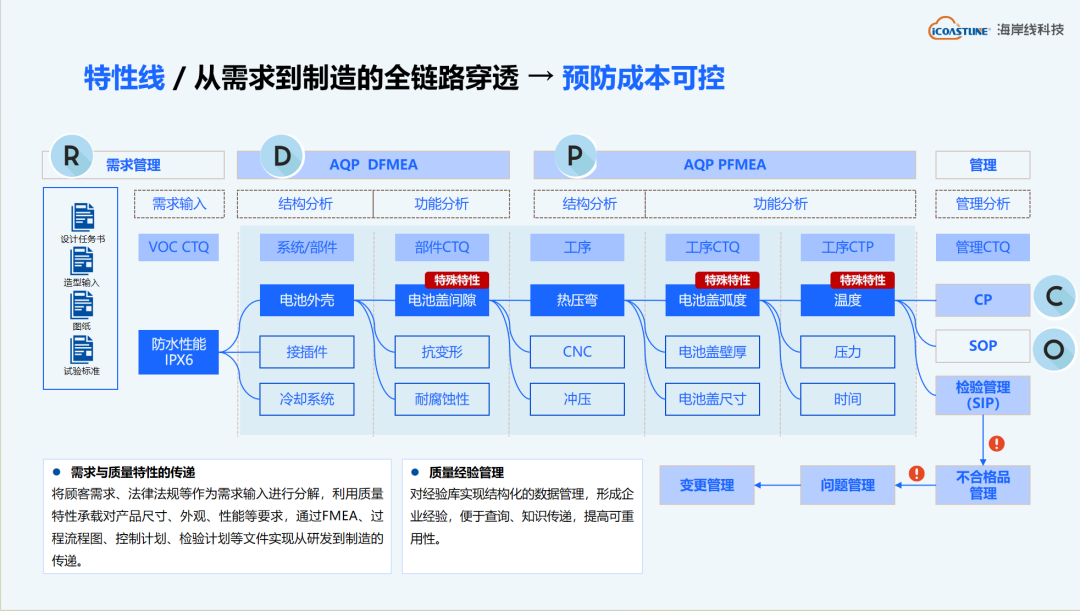The height and width of the screenshot is (611, 1080).
Task: Select the 接插件 node
Action: coord(307,352)
